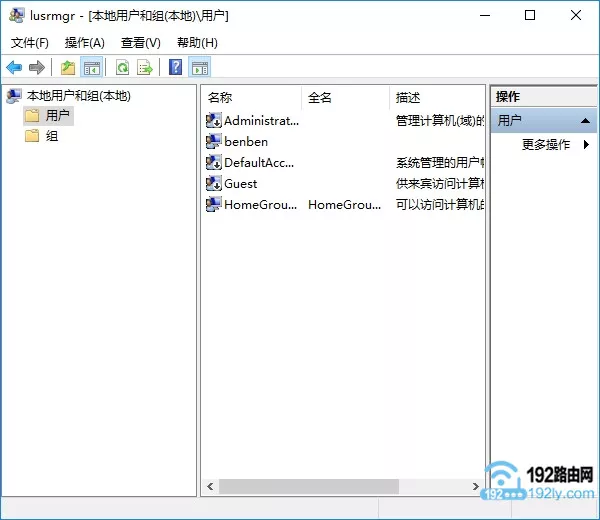600x520 pixels.
Task: Select the Guest user name
Action: point(240,184)
